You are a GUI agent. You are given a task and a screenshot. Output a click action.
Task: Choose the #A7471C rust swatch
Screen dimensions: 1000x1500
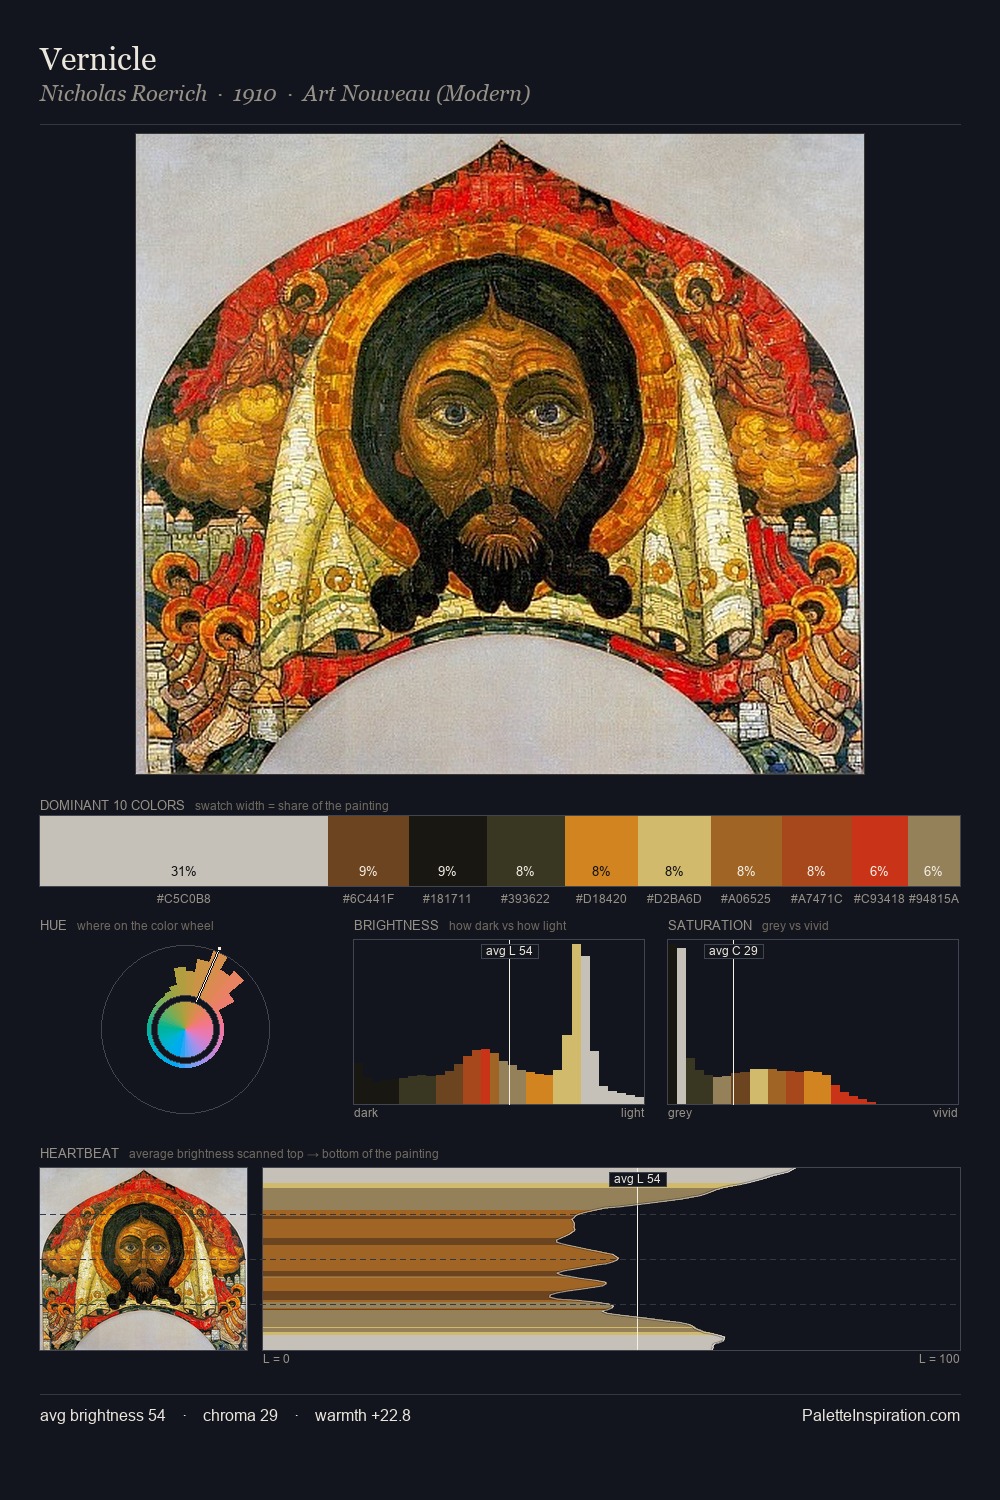[x=816, y=851]
